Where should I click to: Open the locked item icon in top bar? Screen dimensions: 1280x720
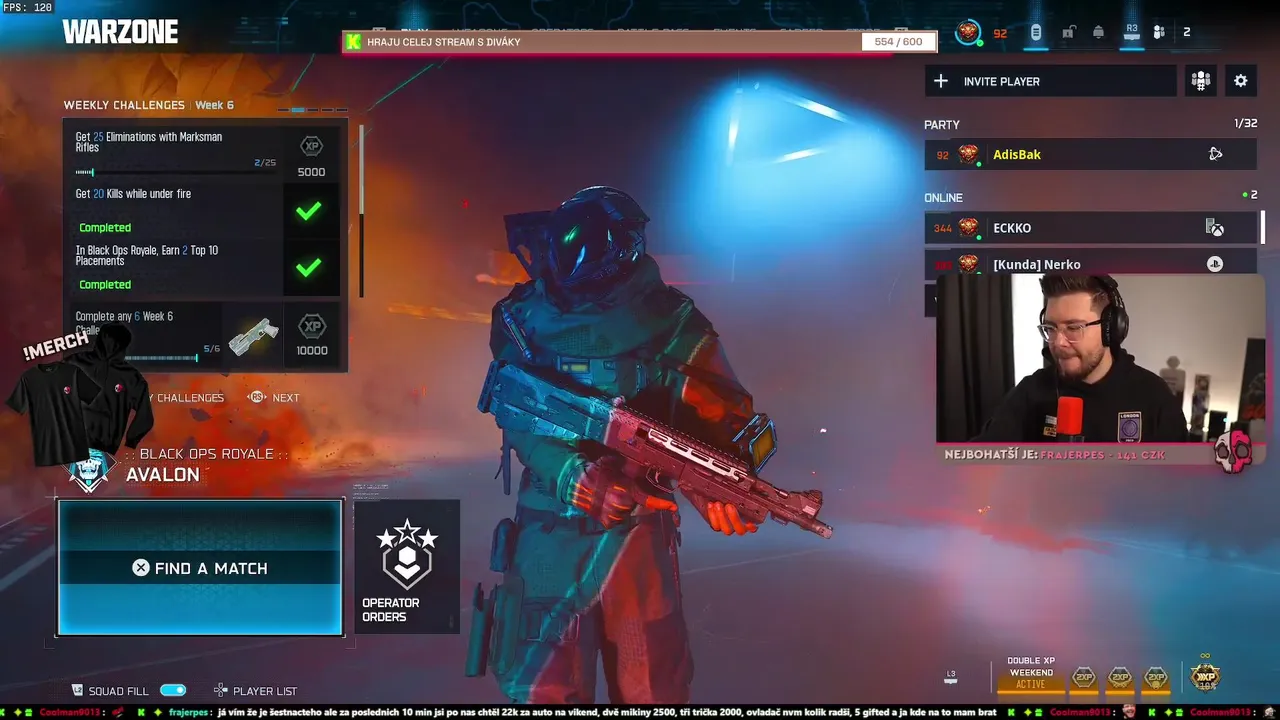pyautogui.click(x=1068, y=33)
